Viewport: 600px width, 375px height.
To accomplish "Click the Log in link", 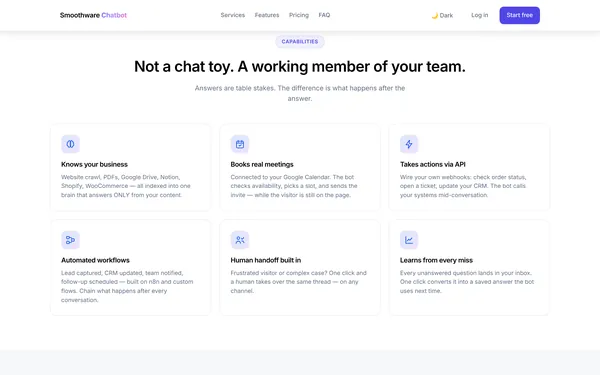I will coord(479,15).
